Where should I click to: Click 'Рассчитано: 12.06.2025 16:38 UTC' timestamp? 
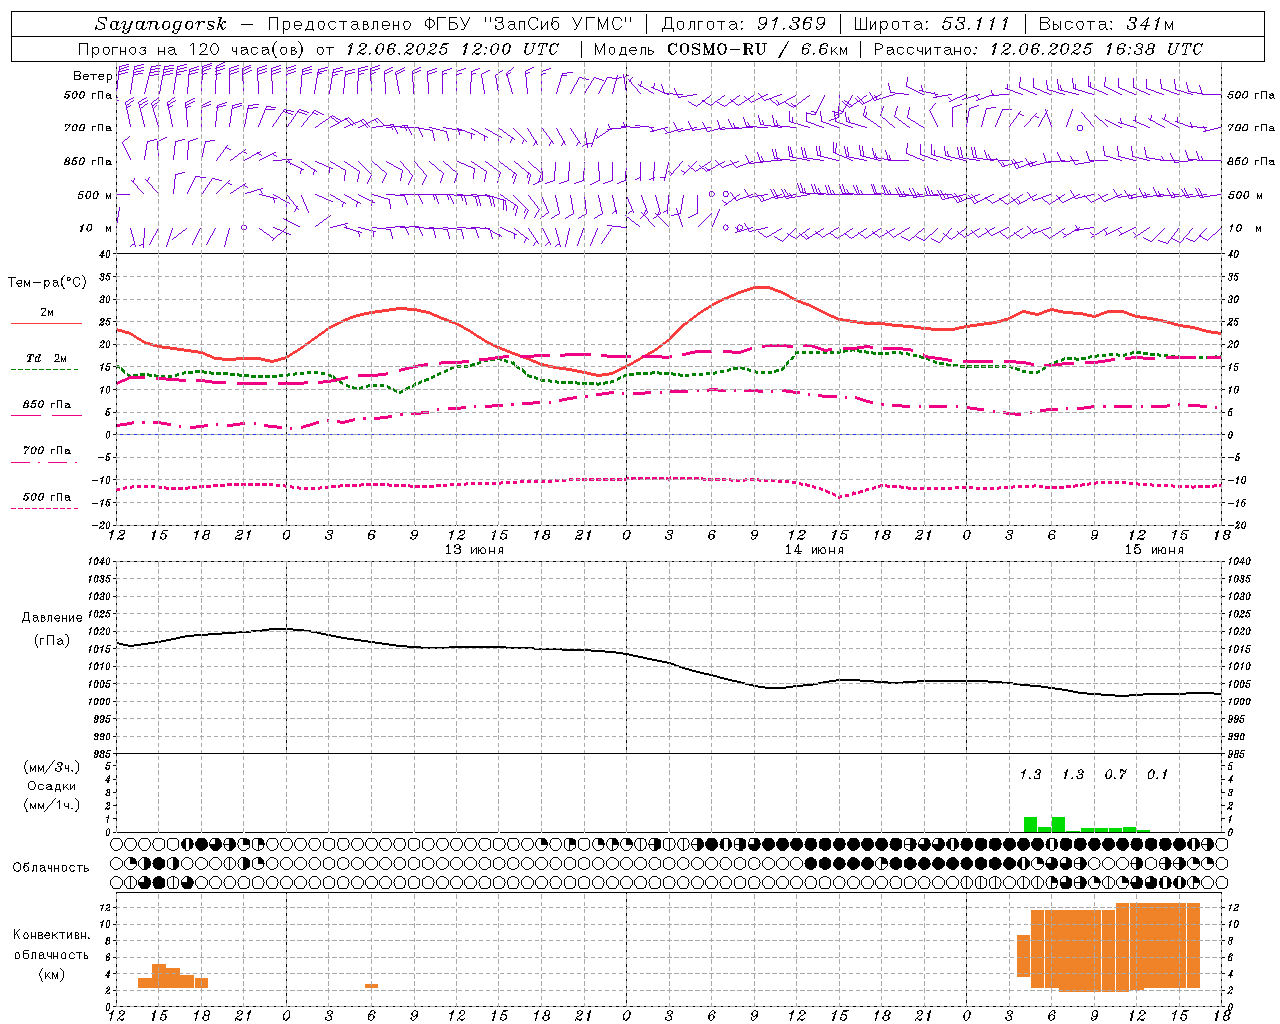[x=1038, y=49]
